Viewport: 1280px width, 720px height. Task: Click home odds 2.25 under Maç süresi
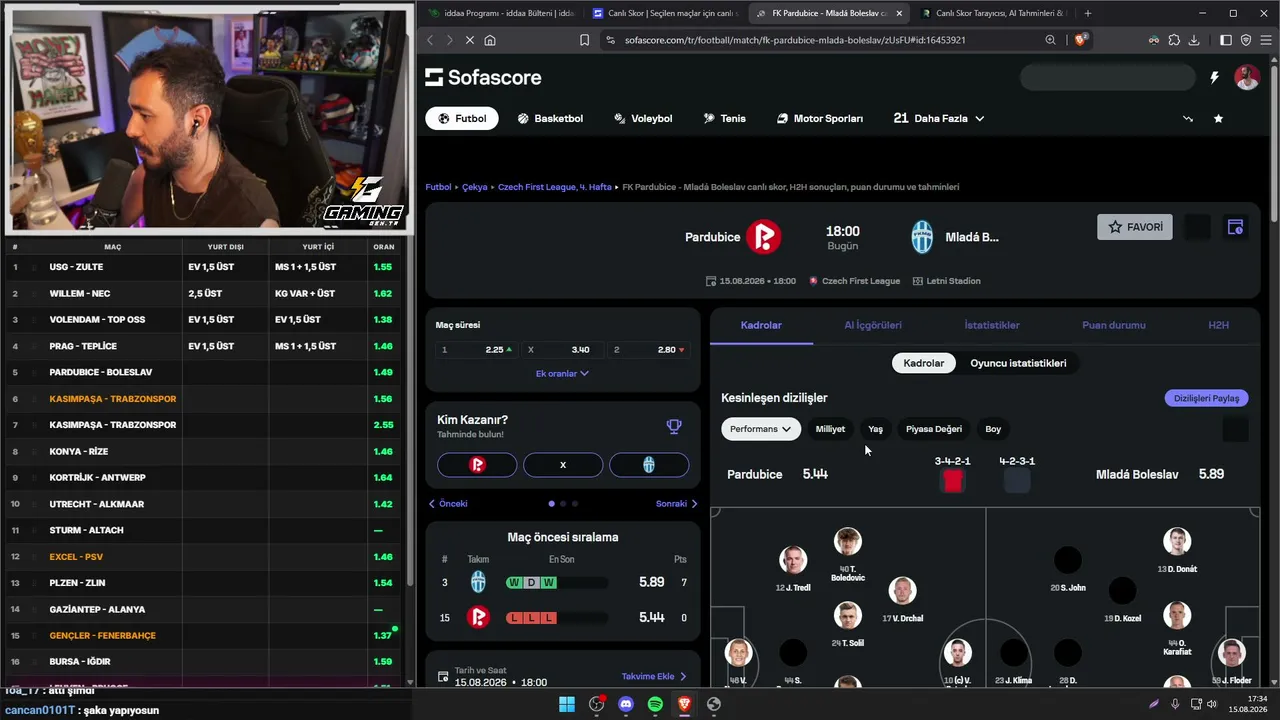click(x=475, y=350)
